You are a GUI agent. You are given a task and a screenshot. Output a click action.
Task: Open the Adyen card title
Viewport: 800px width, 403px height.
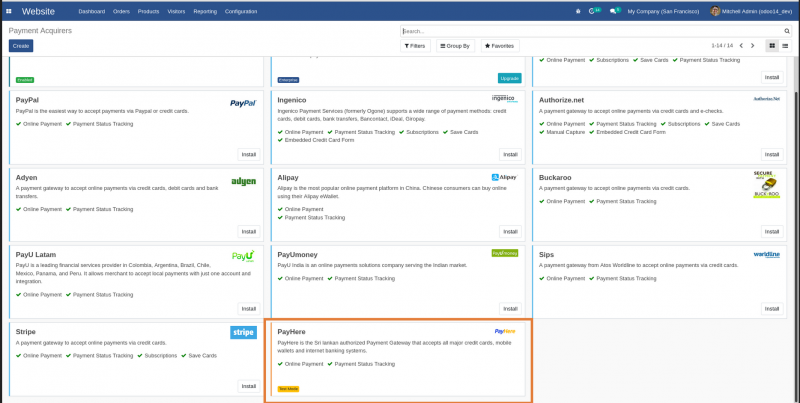coord(27,178)
